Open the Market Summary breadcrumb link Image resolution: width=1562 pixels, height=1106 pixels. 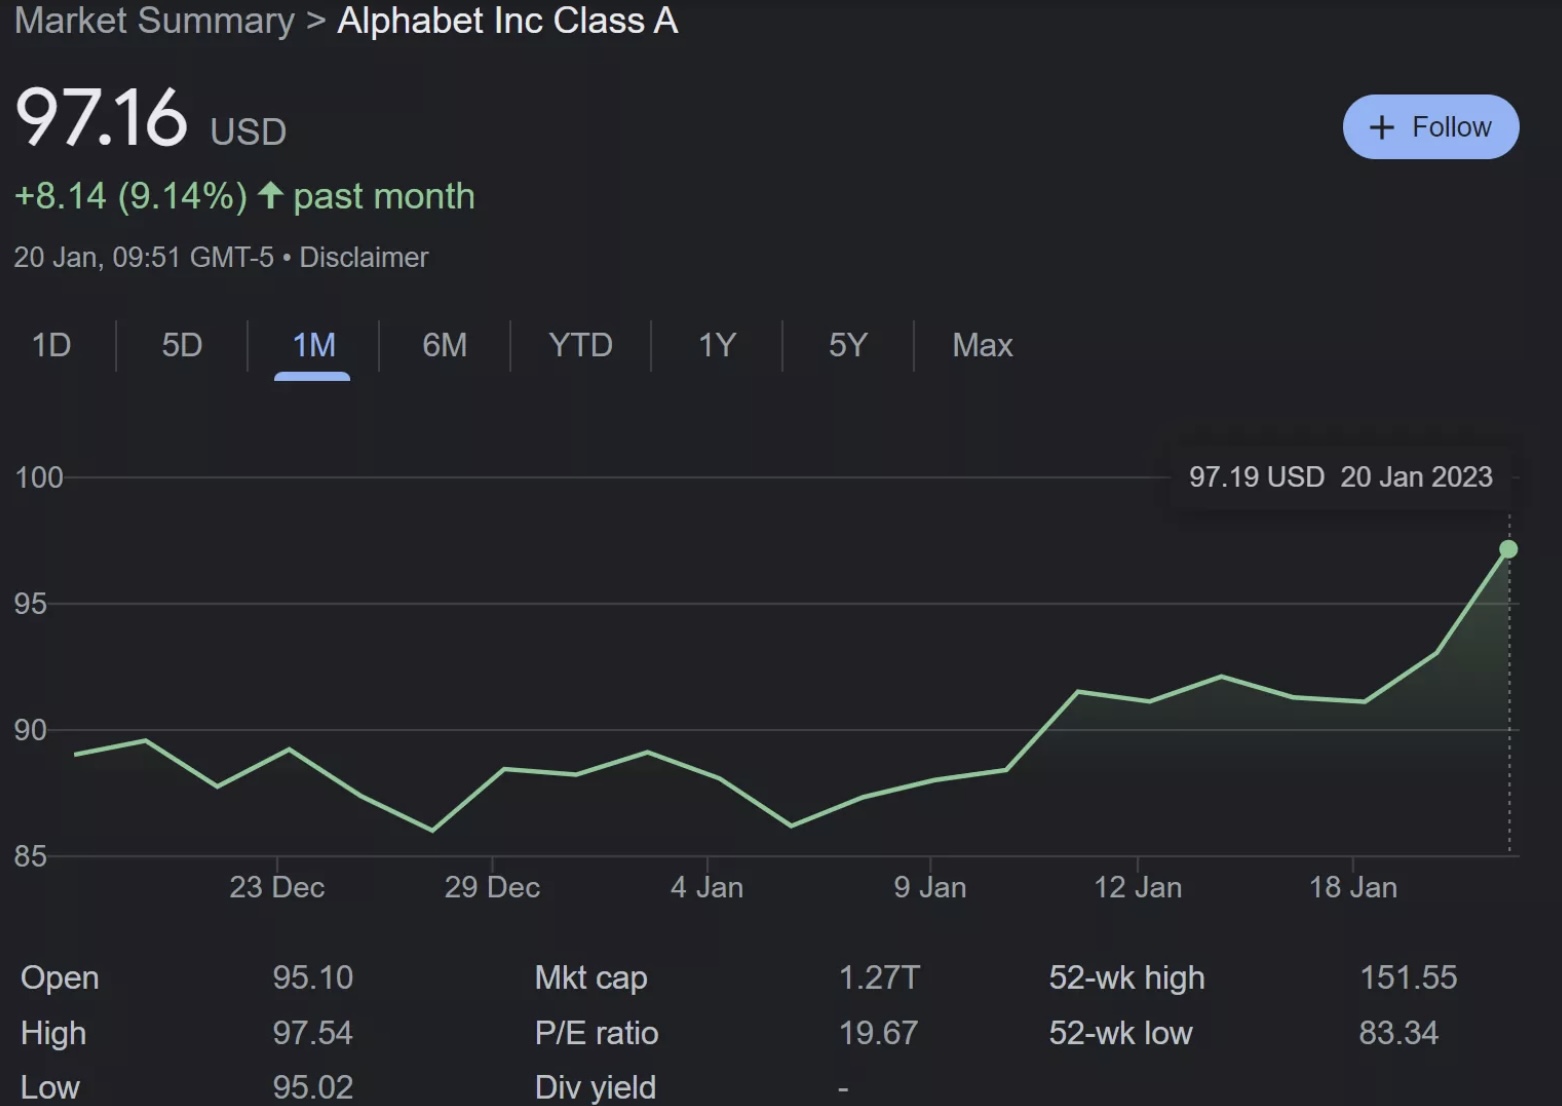click(x=155, y=21)
